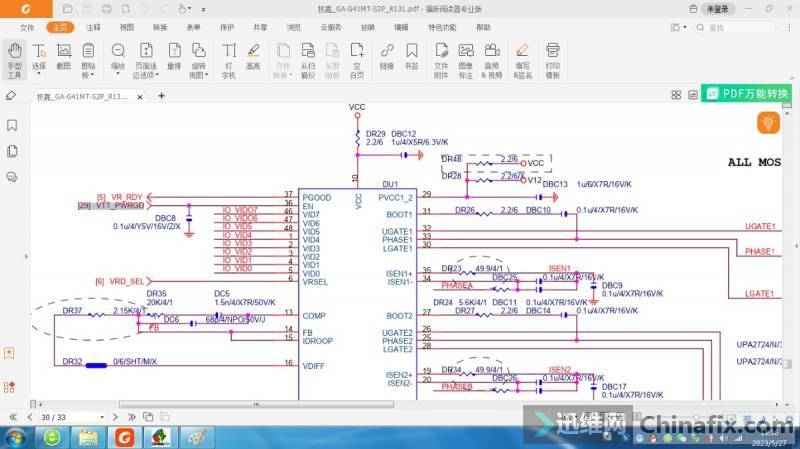Viewport: 800px width, 449px height.
Task: Open the pages thumbnail panel
Action: (12, 151)
